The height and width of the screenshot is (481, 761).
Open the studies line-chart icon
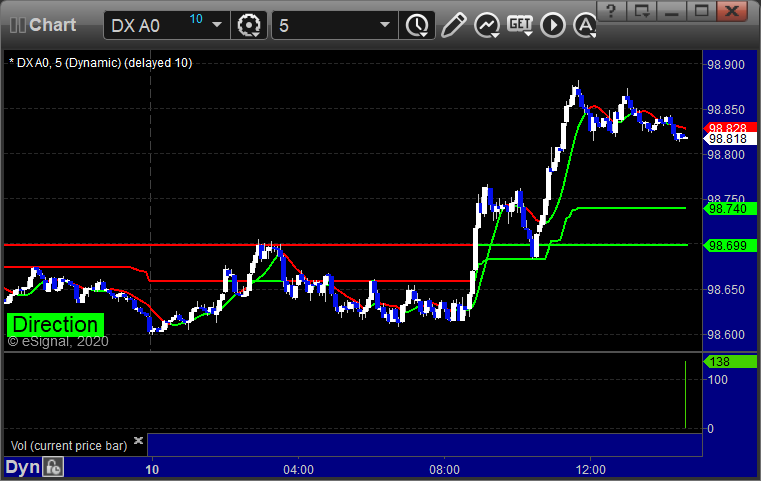(x=487, y=25)
